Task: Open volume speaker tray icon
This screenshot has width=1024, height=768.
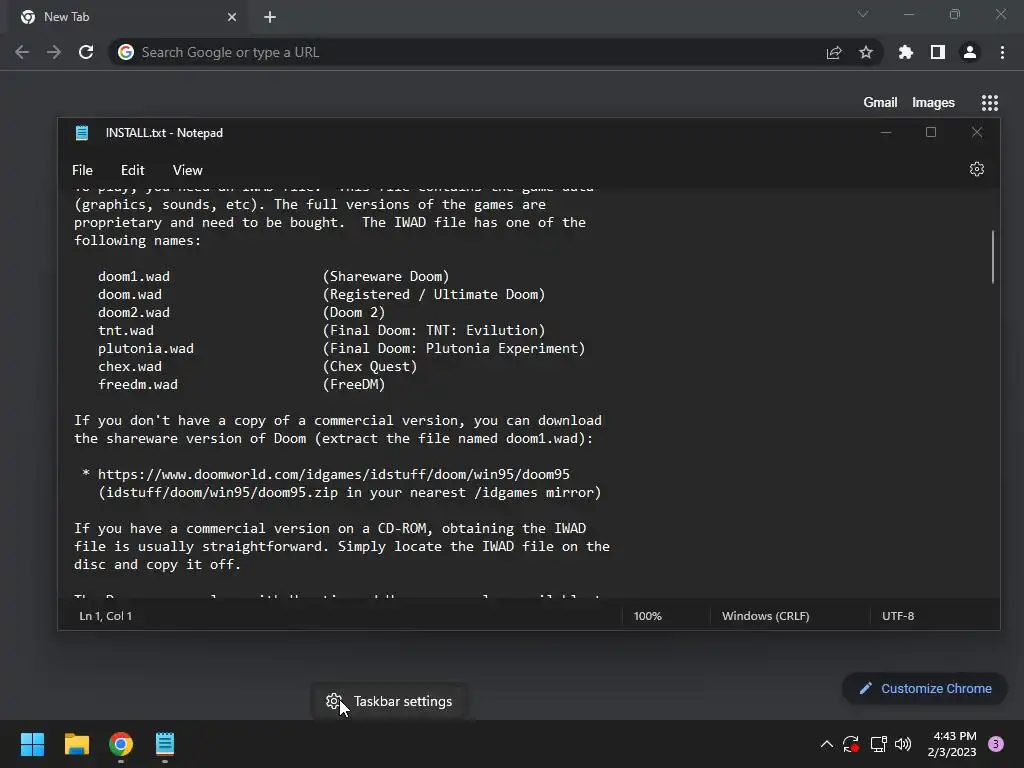Action: [x=903, y=744]
